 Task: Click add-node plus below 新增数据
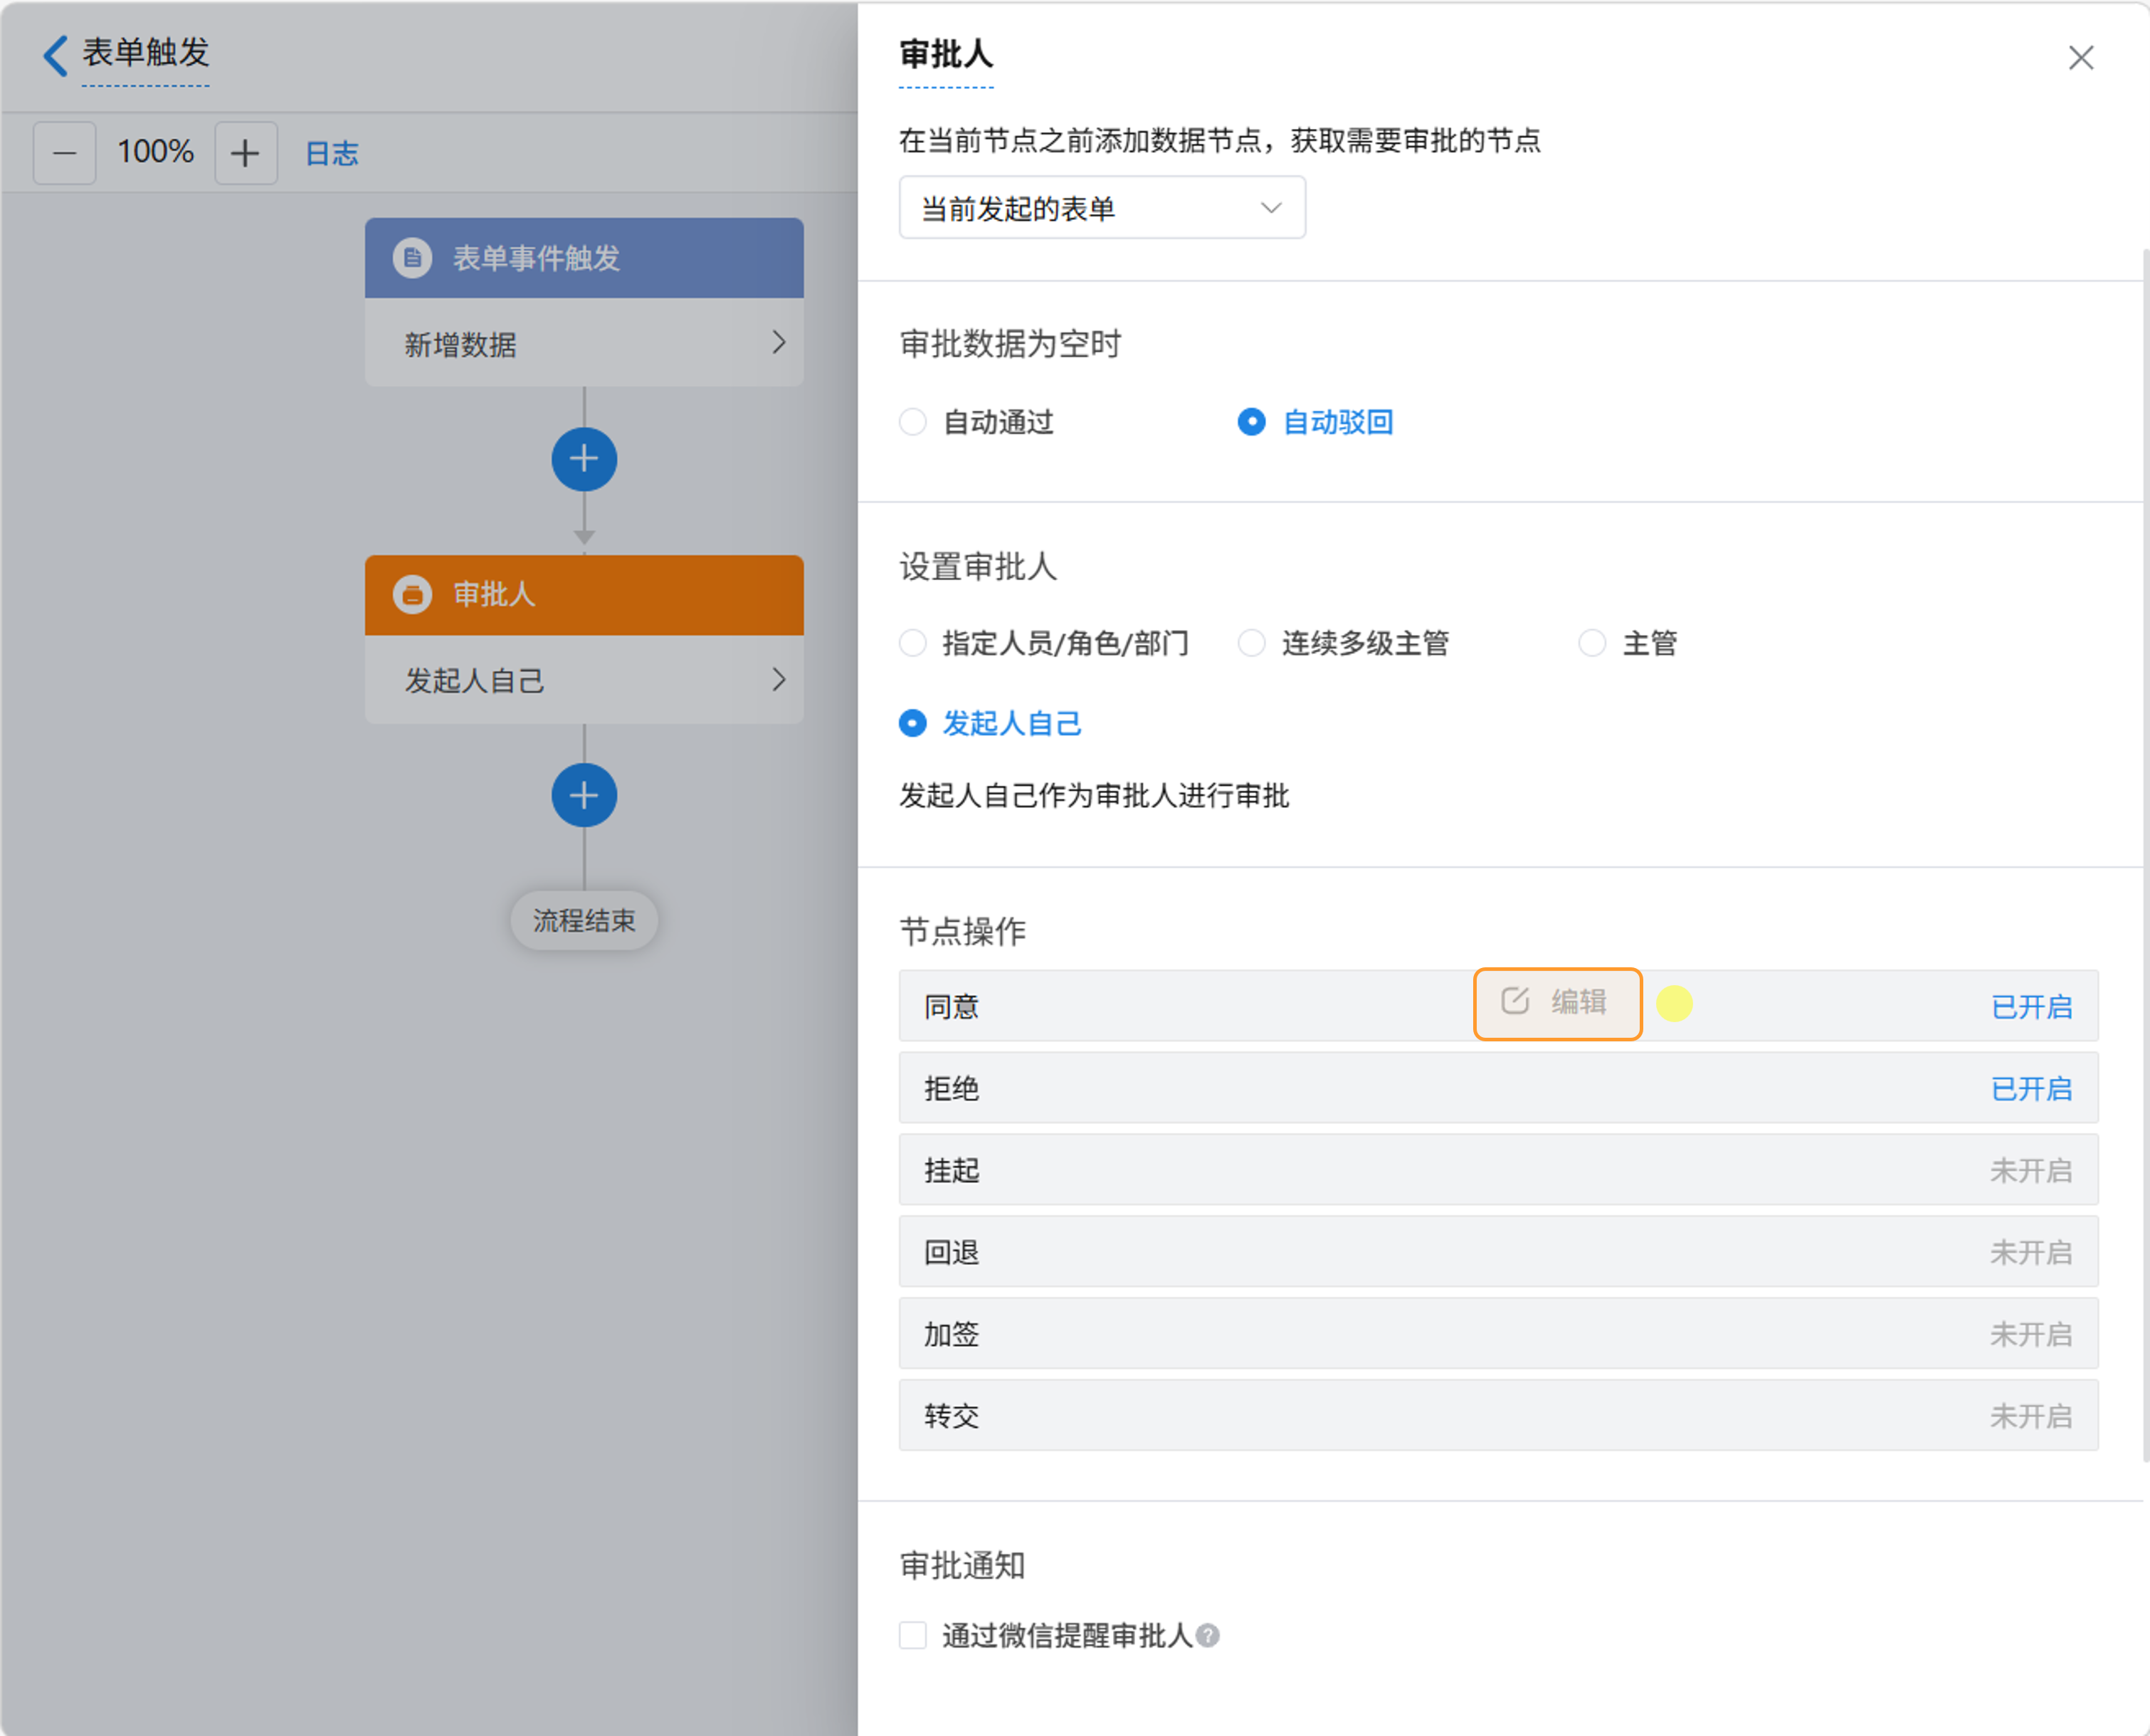point(584,459)
